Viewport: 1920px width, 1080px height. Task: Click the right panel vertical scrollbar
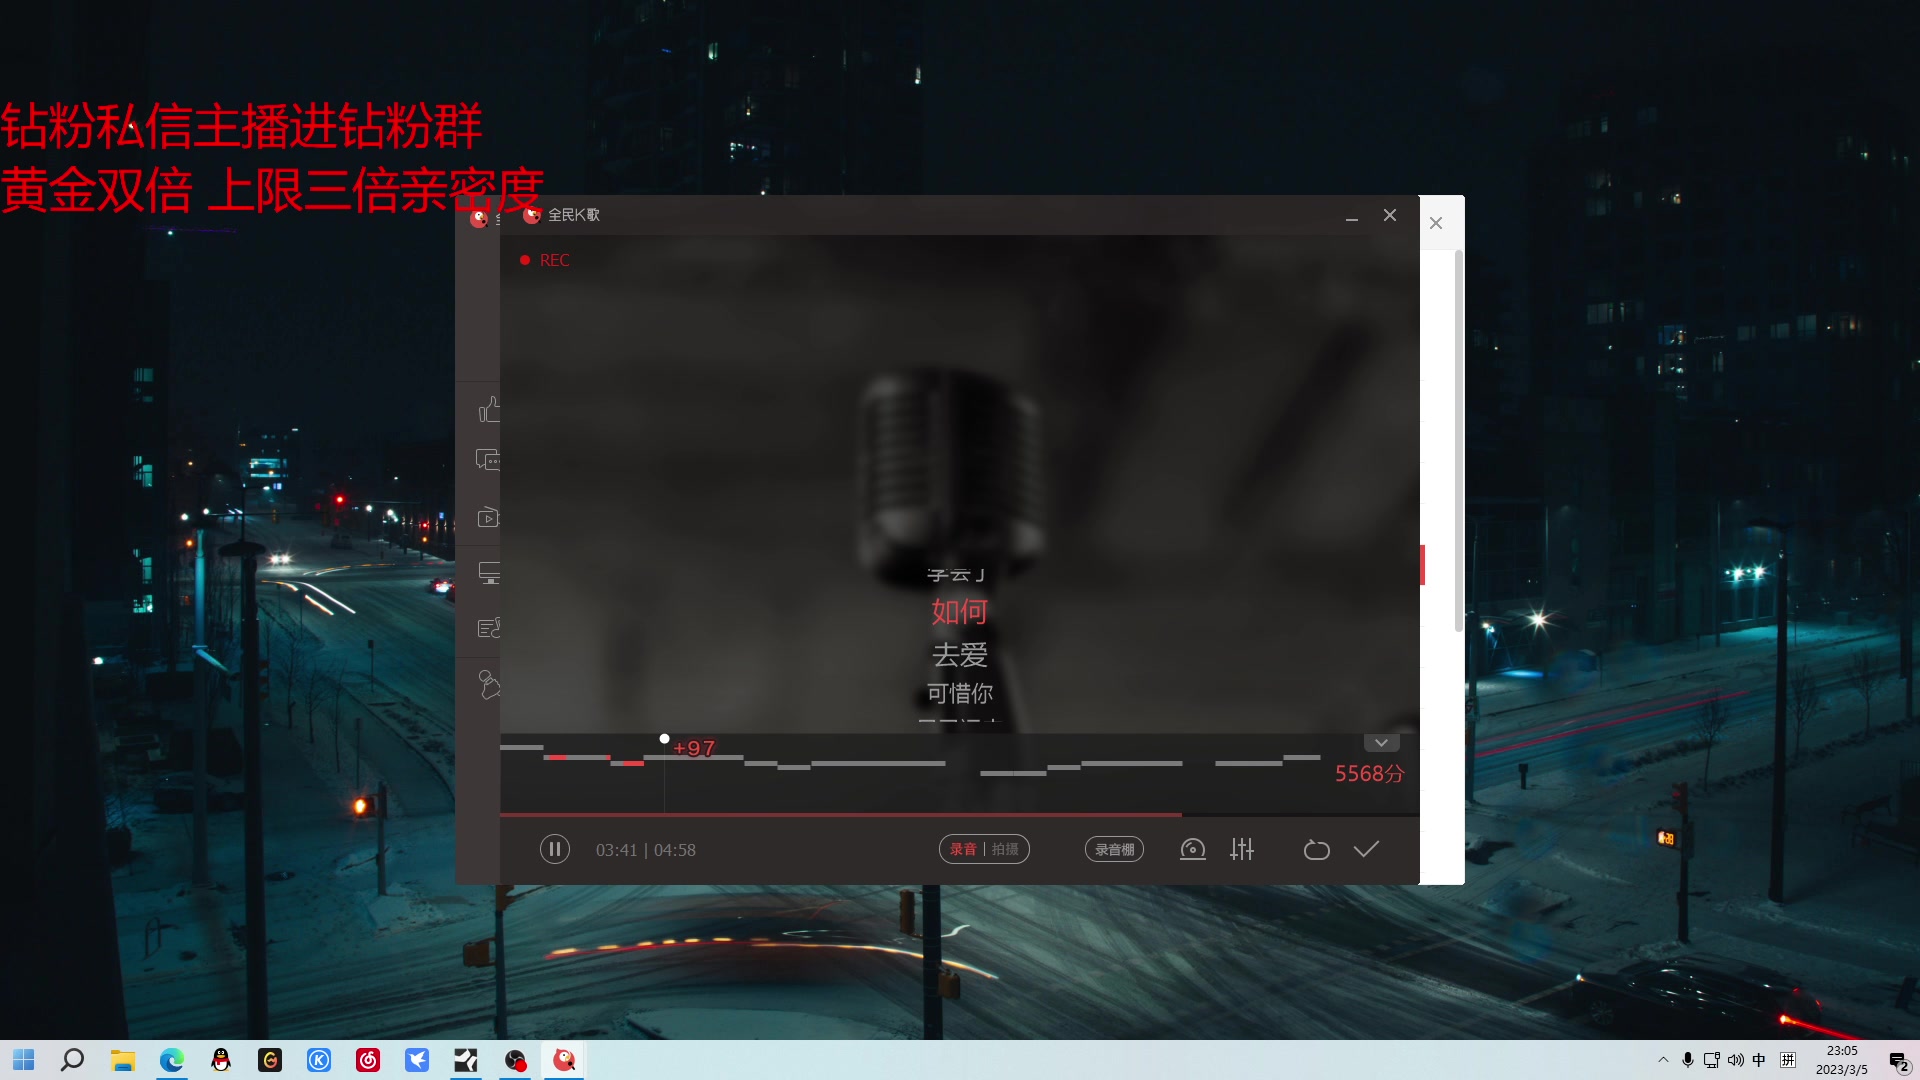point(1459,440)
